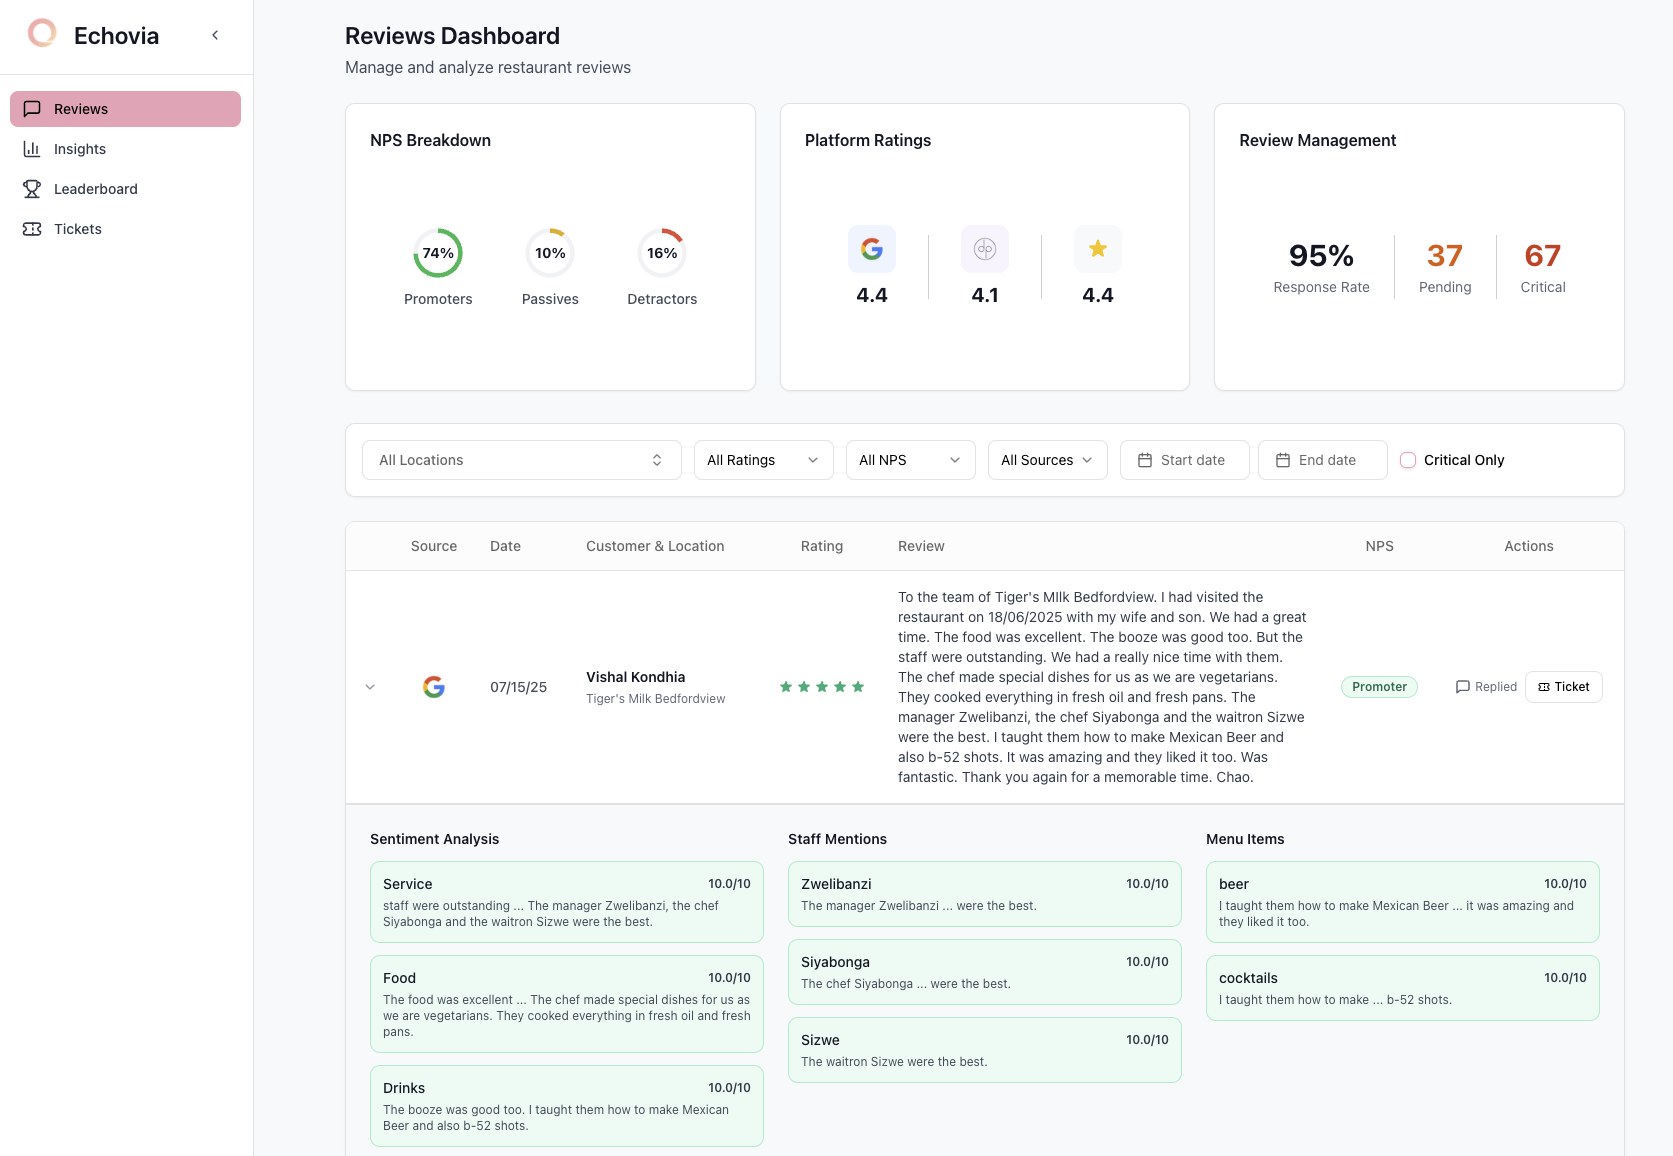Image resolution: width=1673 pixels, height=1156 pixels.
Task: Click the customer name Vishal Kondhia
Action: click(x=636, y=677)
